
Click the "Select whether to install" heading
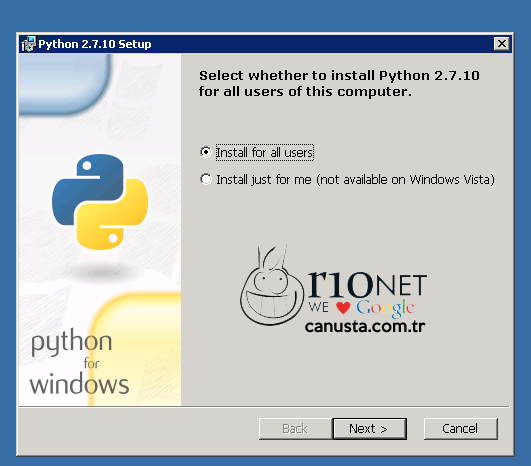click(x=339, y=84)
